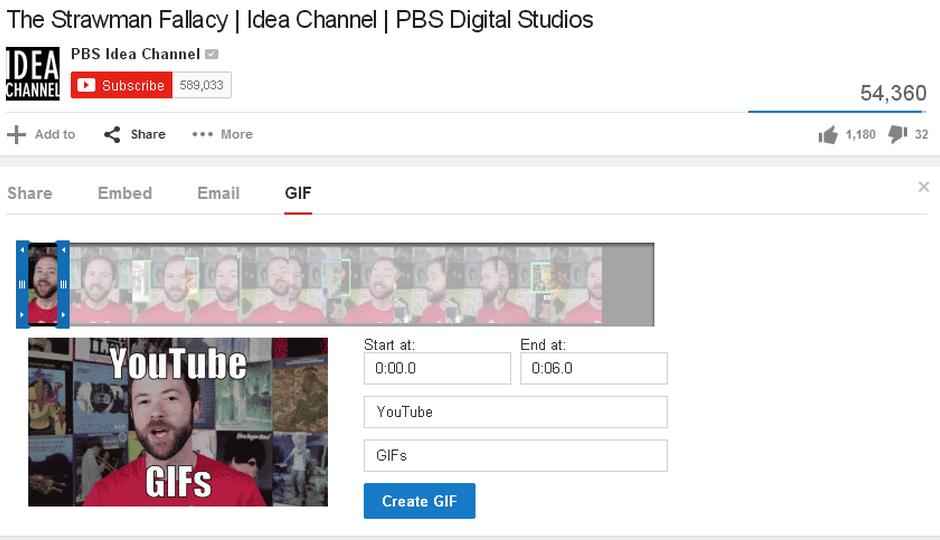940x540 pixels.
Task: Click the Create GIF button
Action: click(420, 501)
